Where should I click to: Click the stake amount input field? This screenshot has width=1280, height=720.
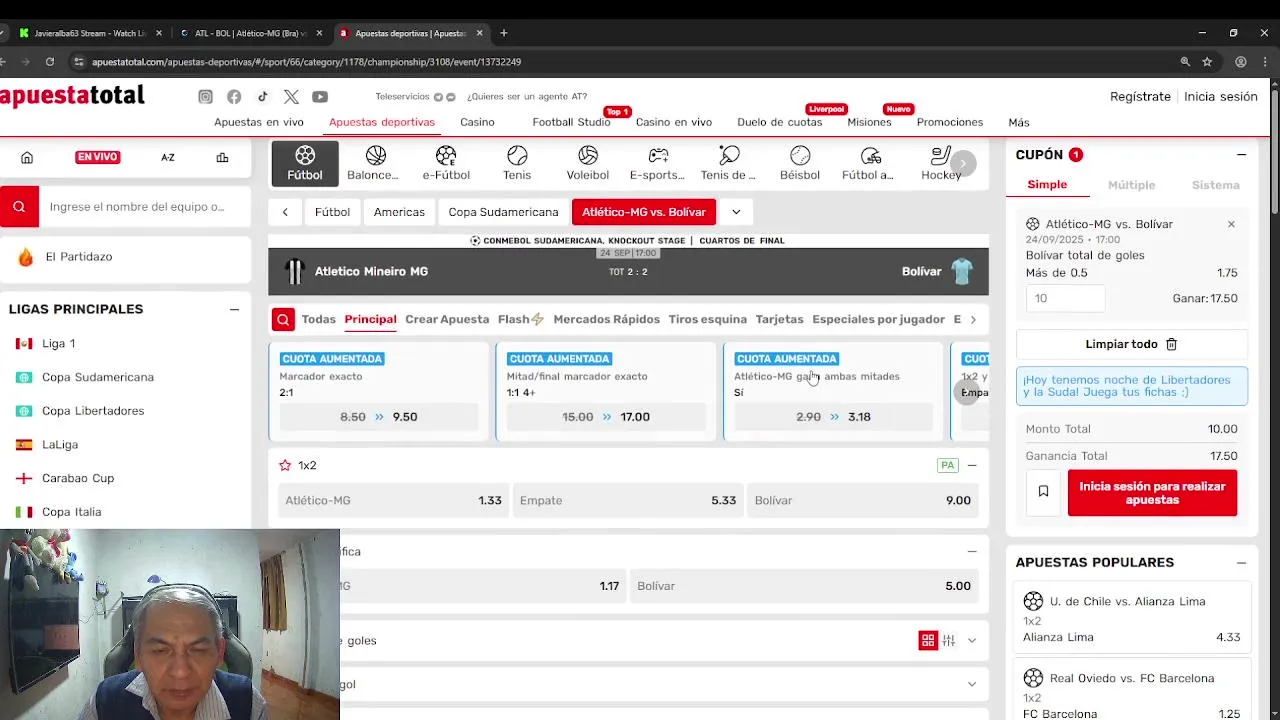tap(1065, 298)
